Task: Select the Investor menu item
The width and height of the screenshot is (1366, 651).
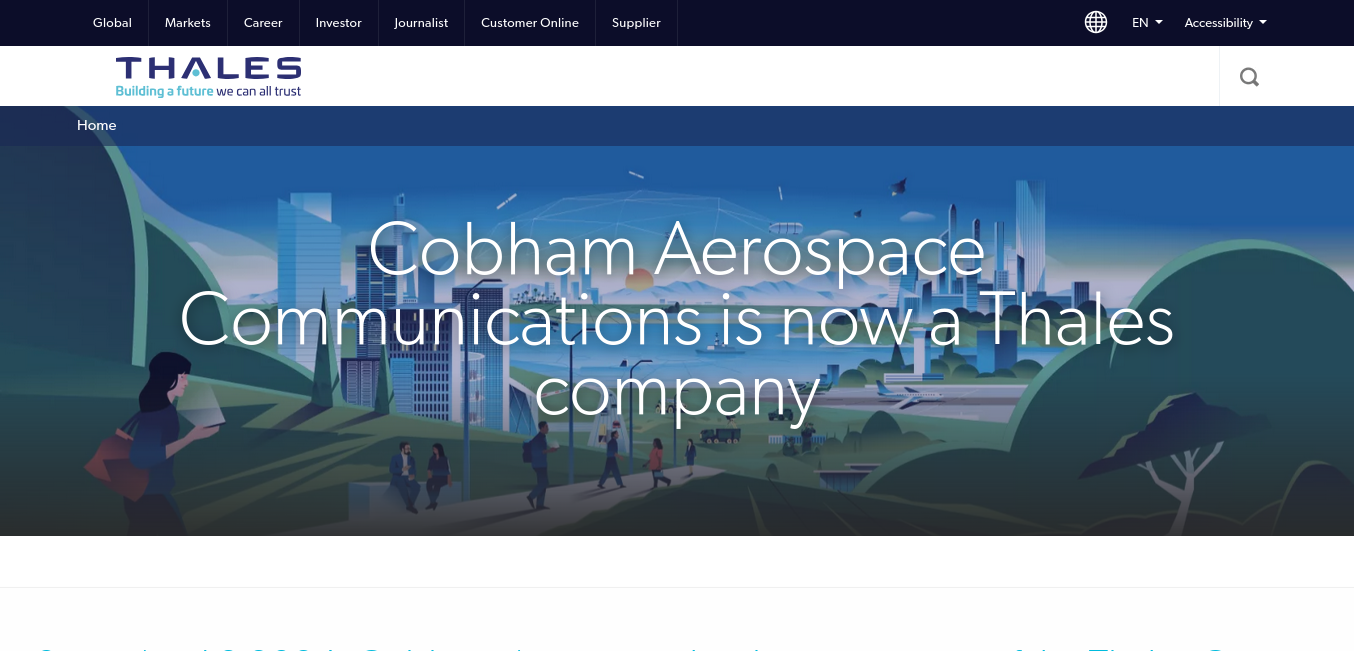Action: (x=339, y=23)
